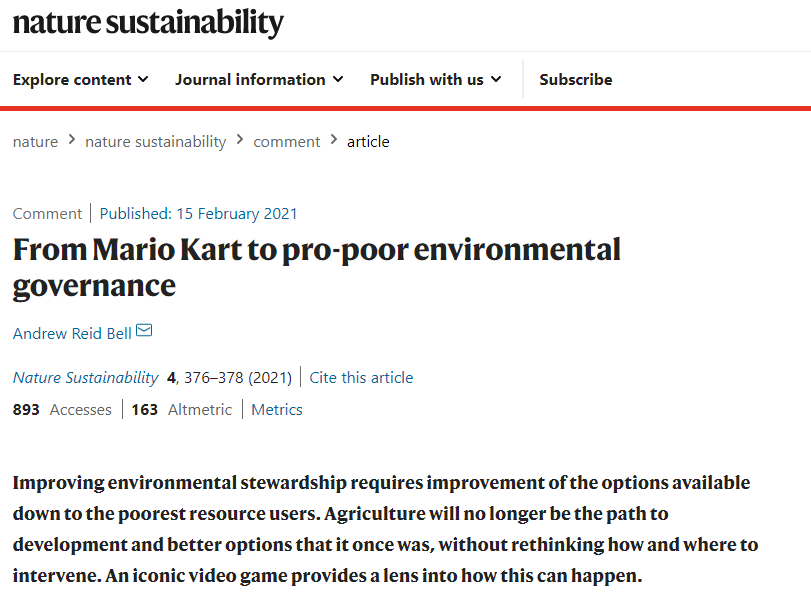
Task: Click chevron arrow before 'article' breadcrumb
Action: 334,140
